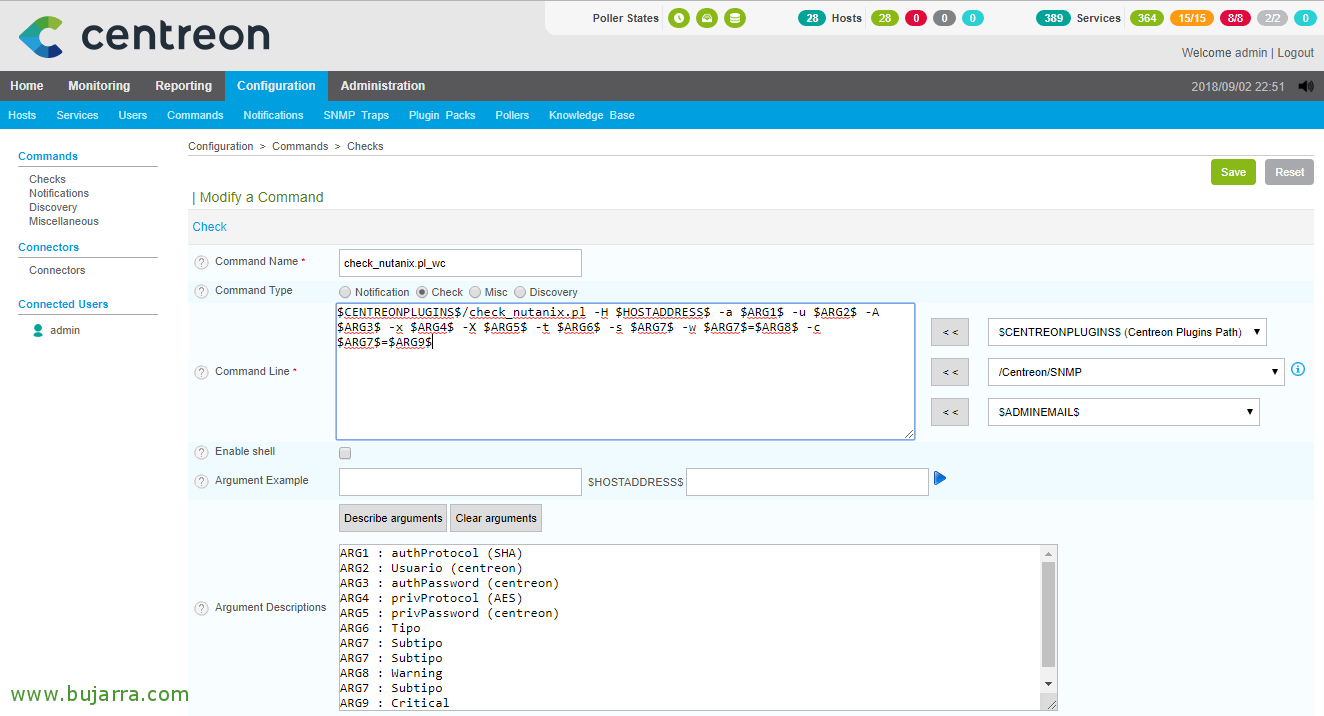This screenshot has height=716, width=1324.
Task: Go to Hosts submenu
Action: pos(22,115)
